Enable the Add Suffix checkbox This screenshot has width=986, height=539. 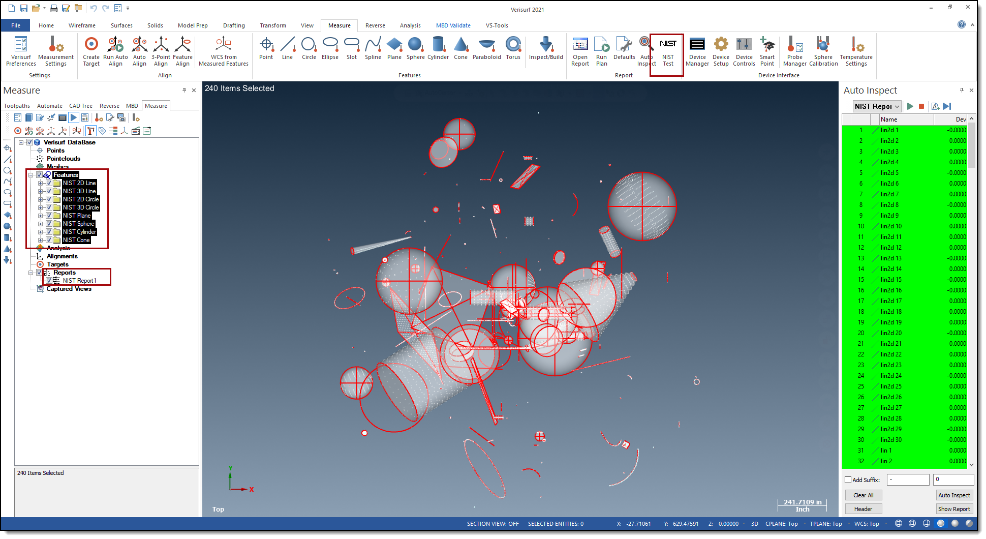tap(848, 479)
